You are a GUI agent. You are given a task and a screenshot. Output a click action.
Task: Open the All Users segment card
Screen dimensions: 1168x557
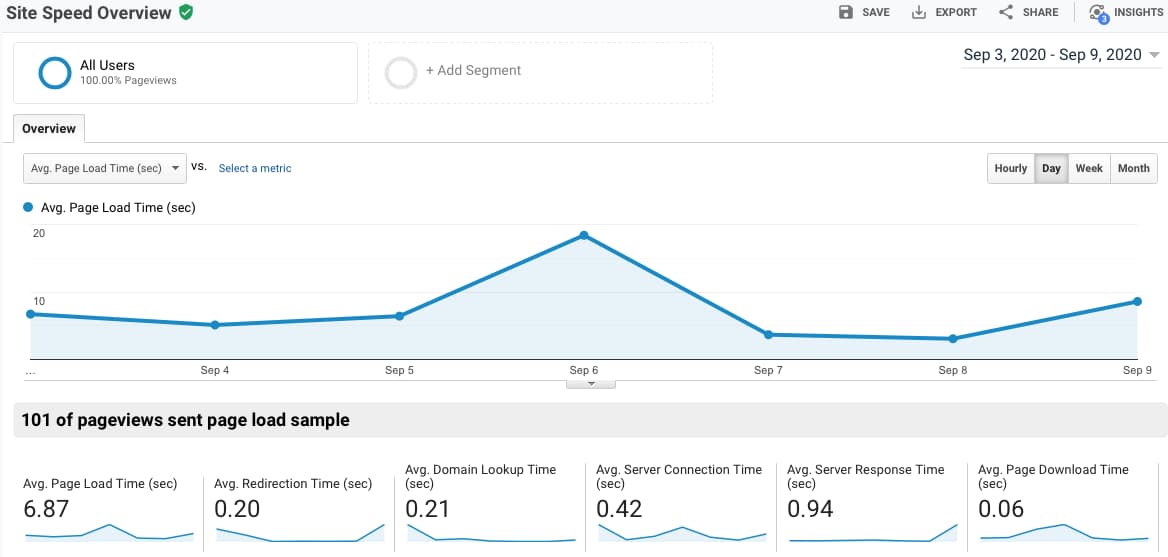click(185, 72)
